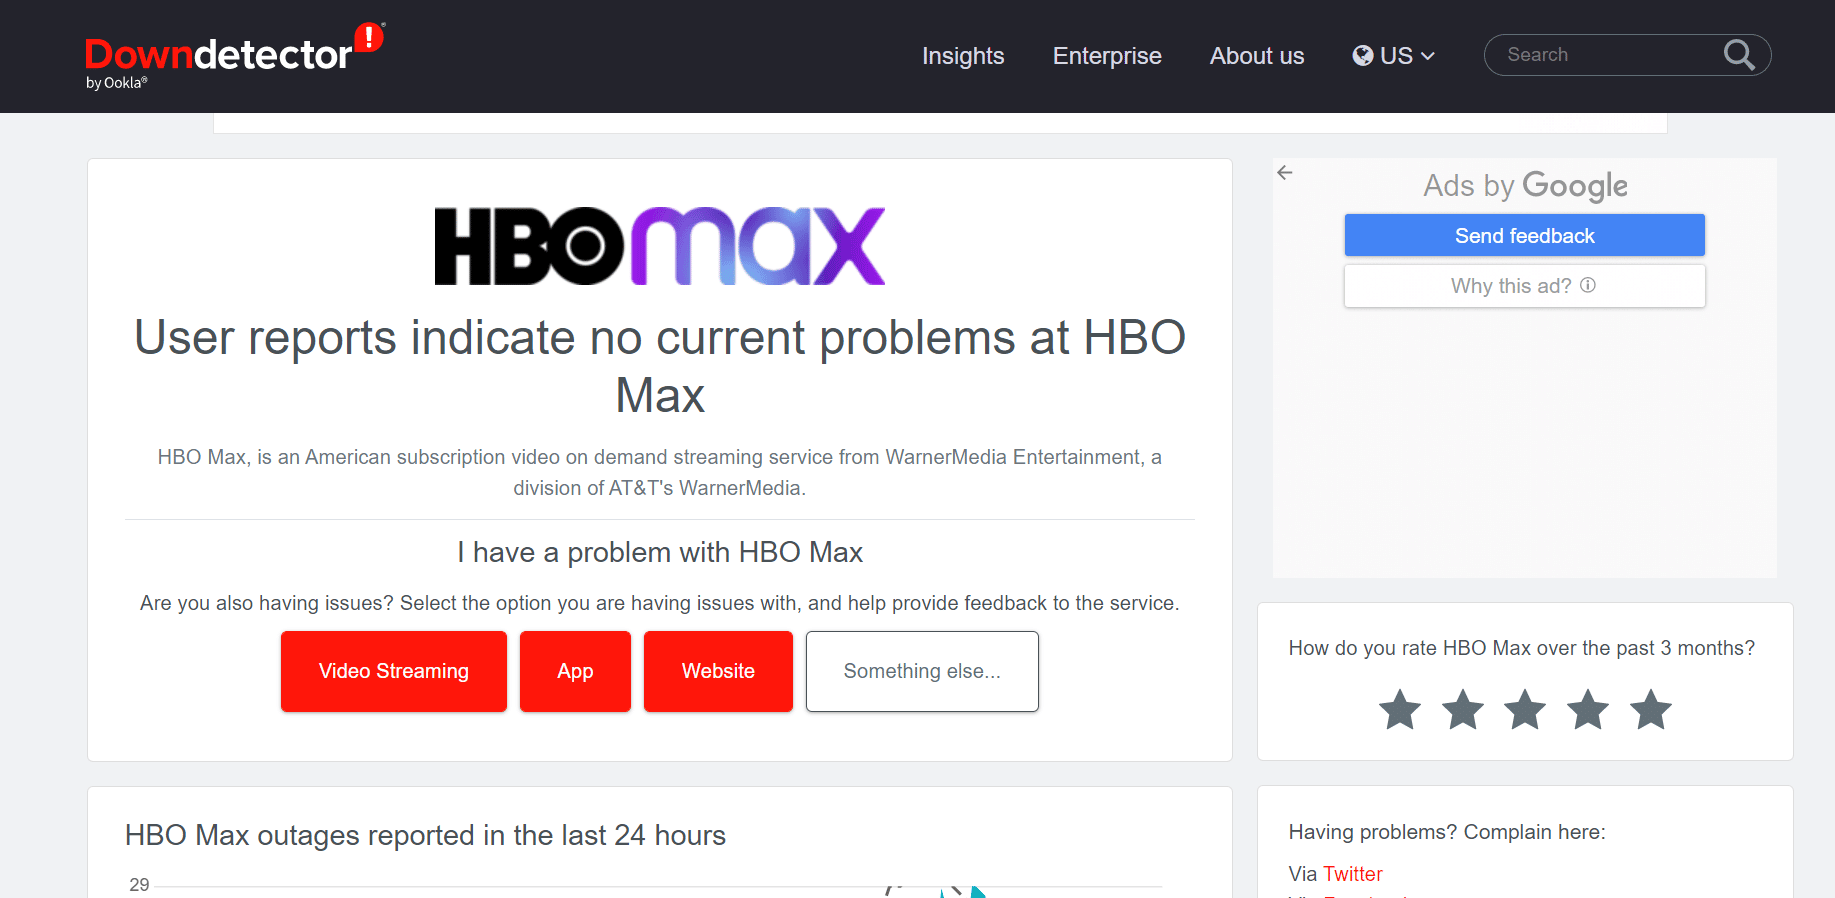This screenshot has height=898, width=1835.
Task: Rate HBO Max four stars
Action: [1588, 710]
